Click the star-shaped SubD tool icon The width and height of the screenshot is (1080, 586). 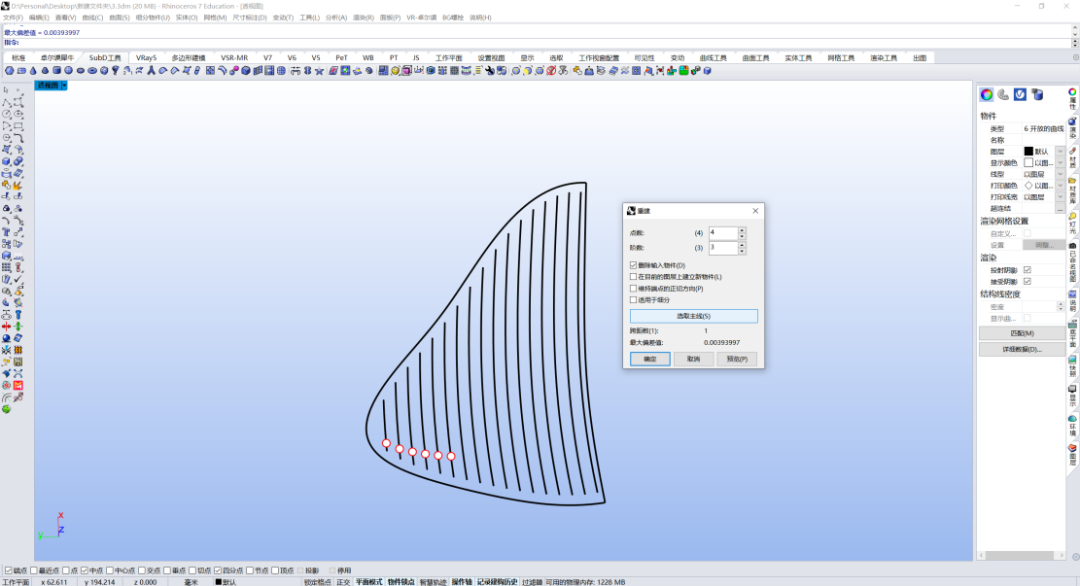pyautogui.click(x=319, y=70)
